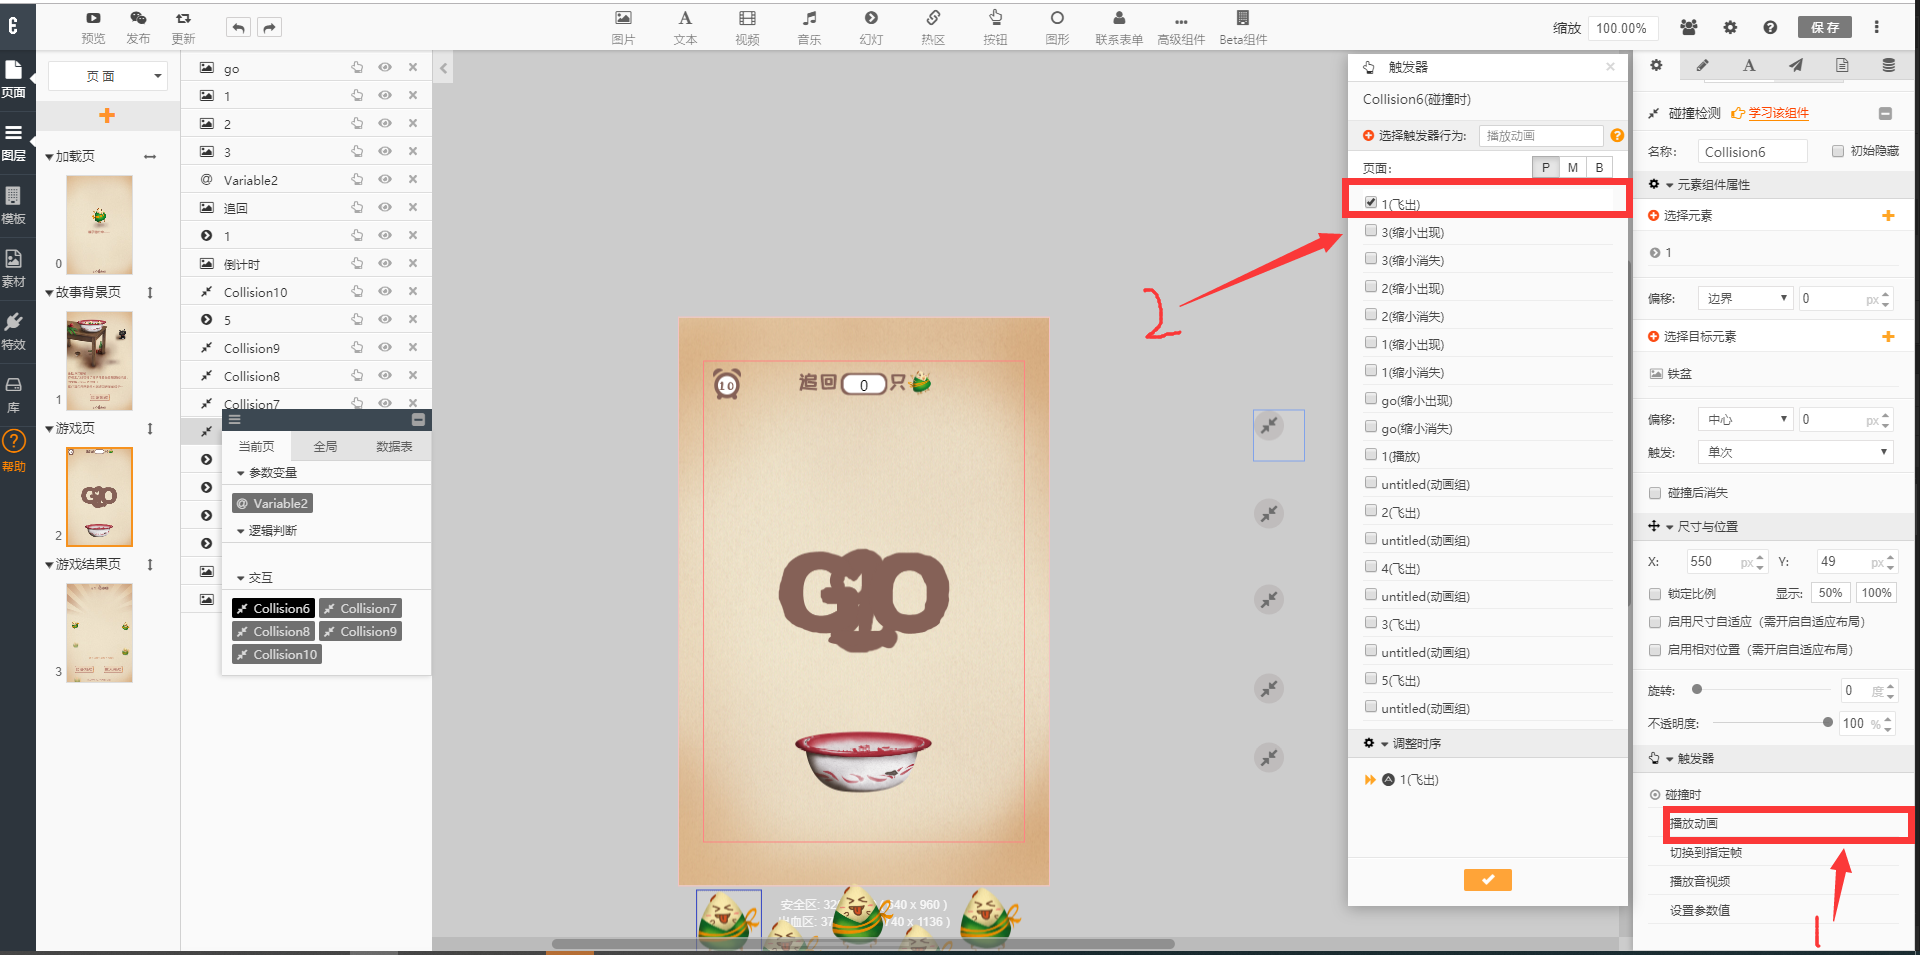Add an element via 选择元素 plus

pyautogui.click(x=1888, y=215)
